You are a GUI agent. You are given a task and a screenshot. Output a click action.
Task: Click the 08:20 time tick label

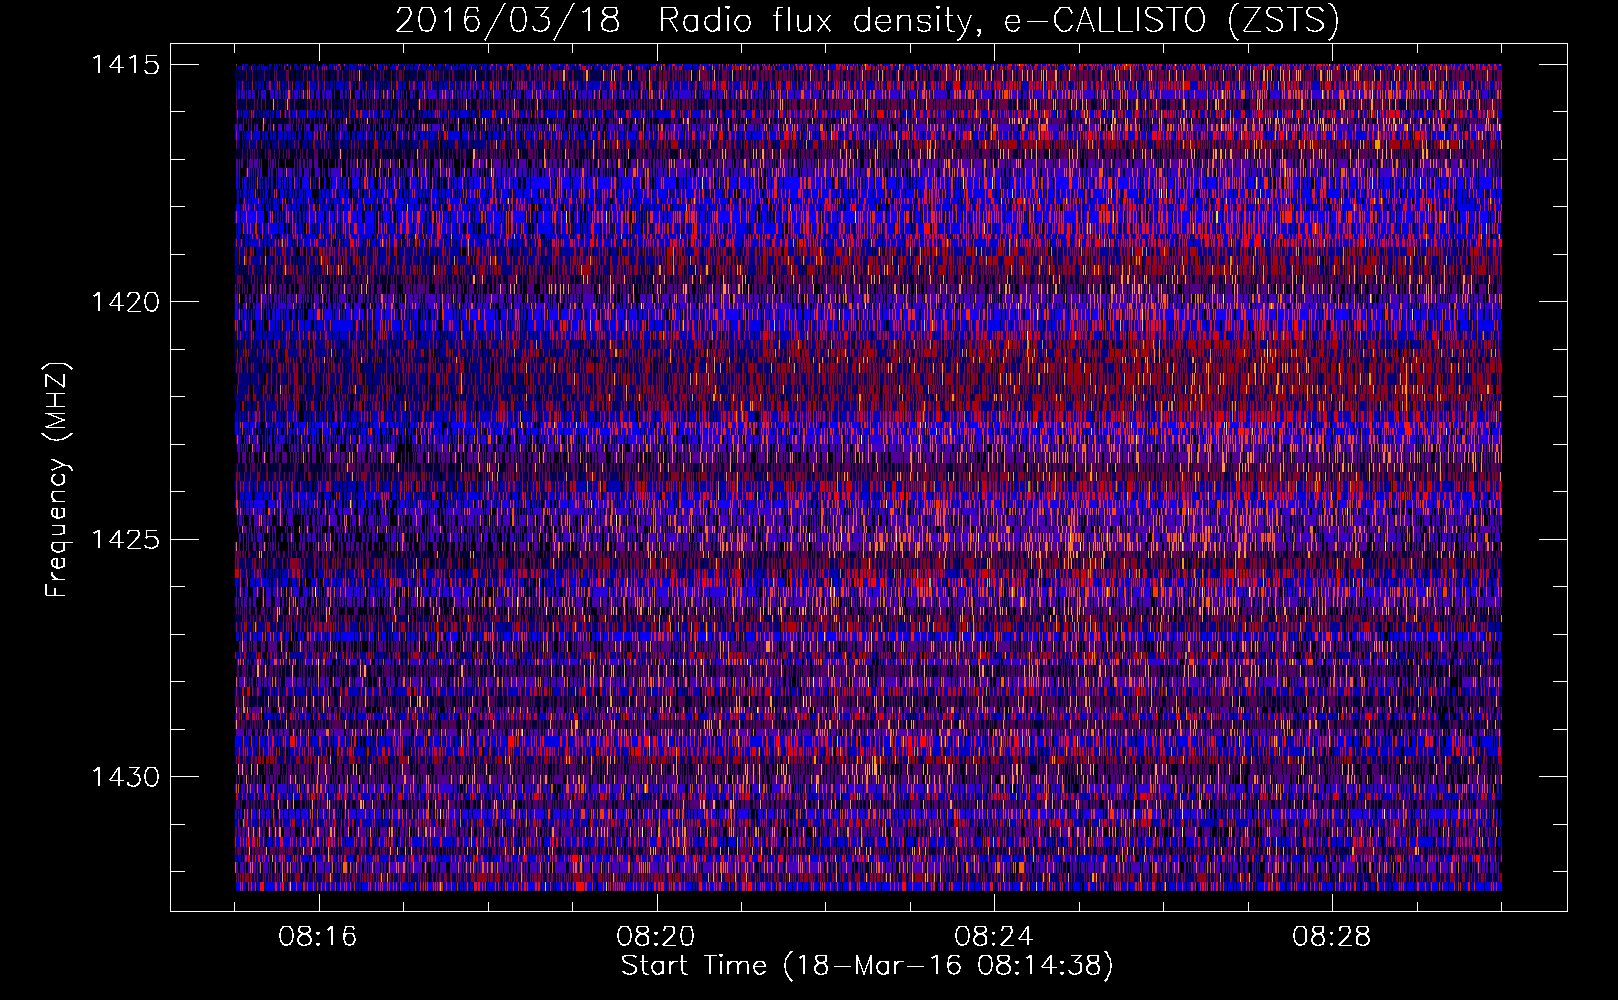[x=656, y=937]
